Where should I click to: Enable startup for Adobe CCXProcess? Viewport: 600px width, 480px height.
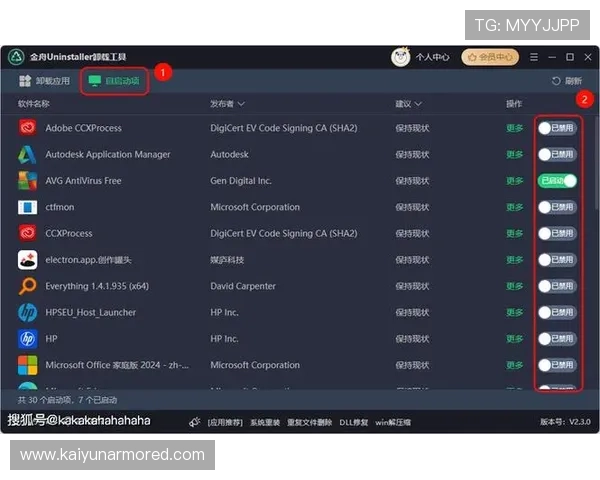557,128
